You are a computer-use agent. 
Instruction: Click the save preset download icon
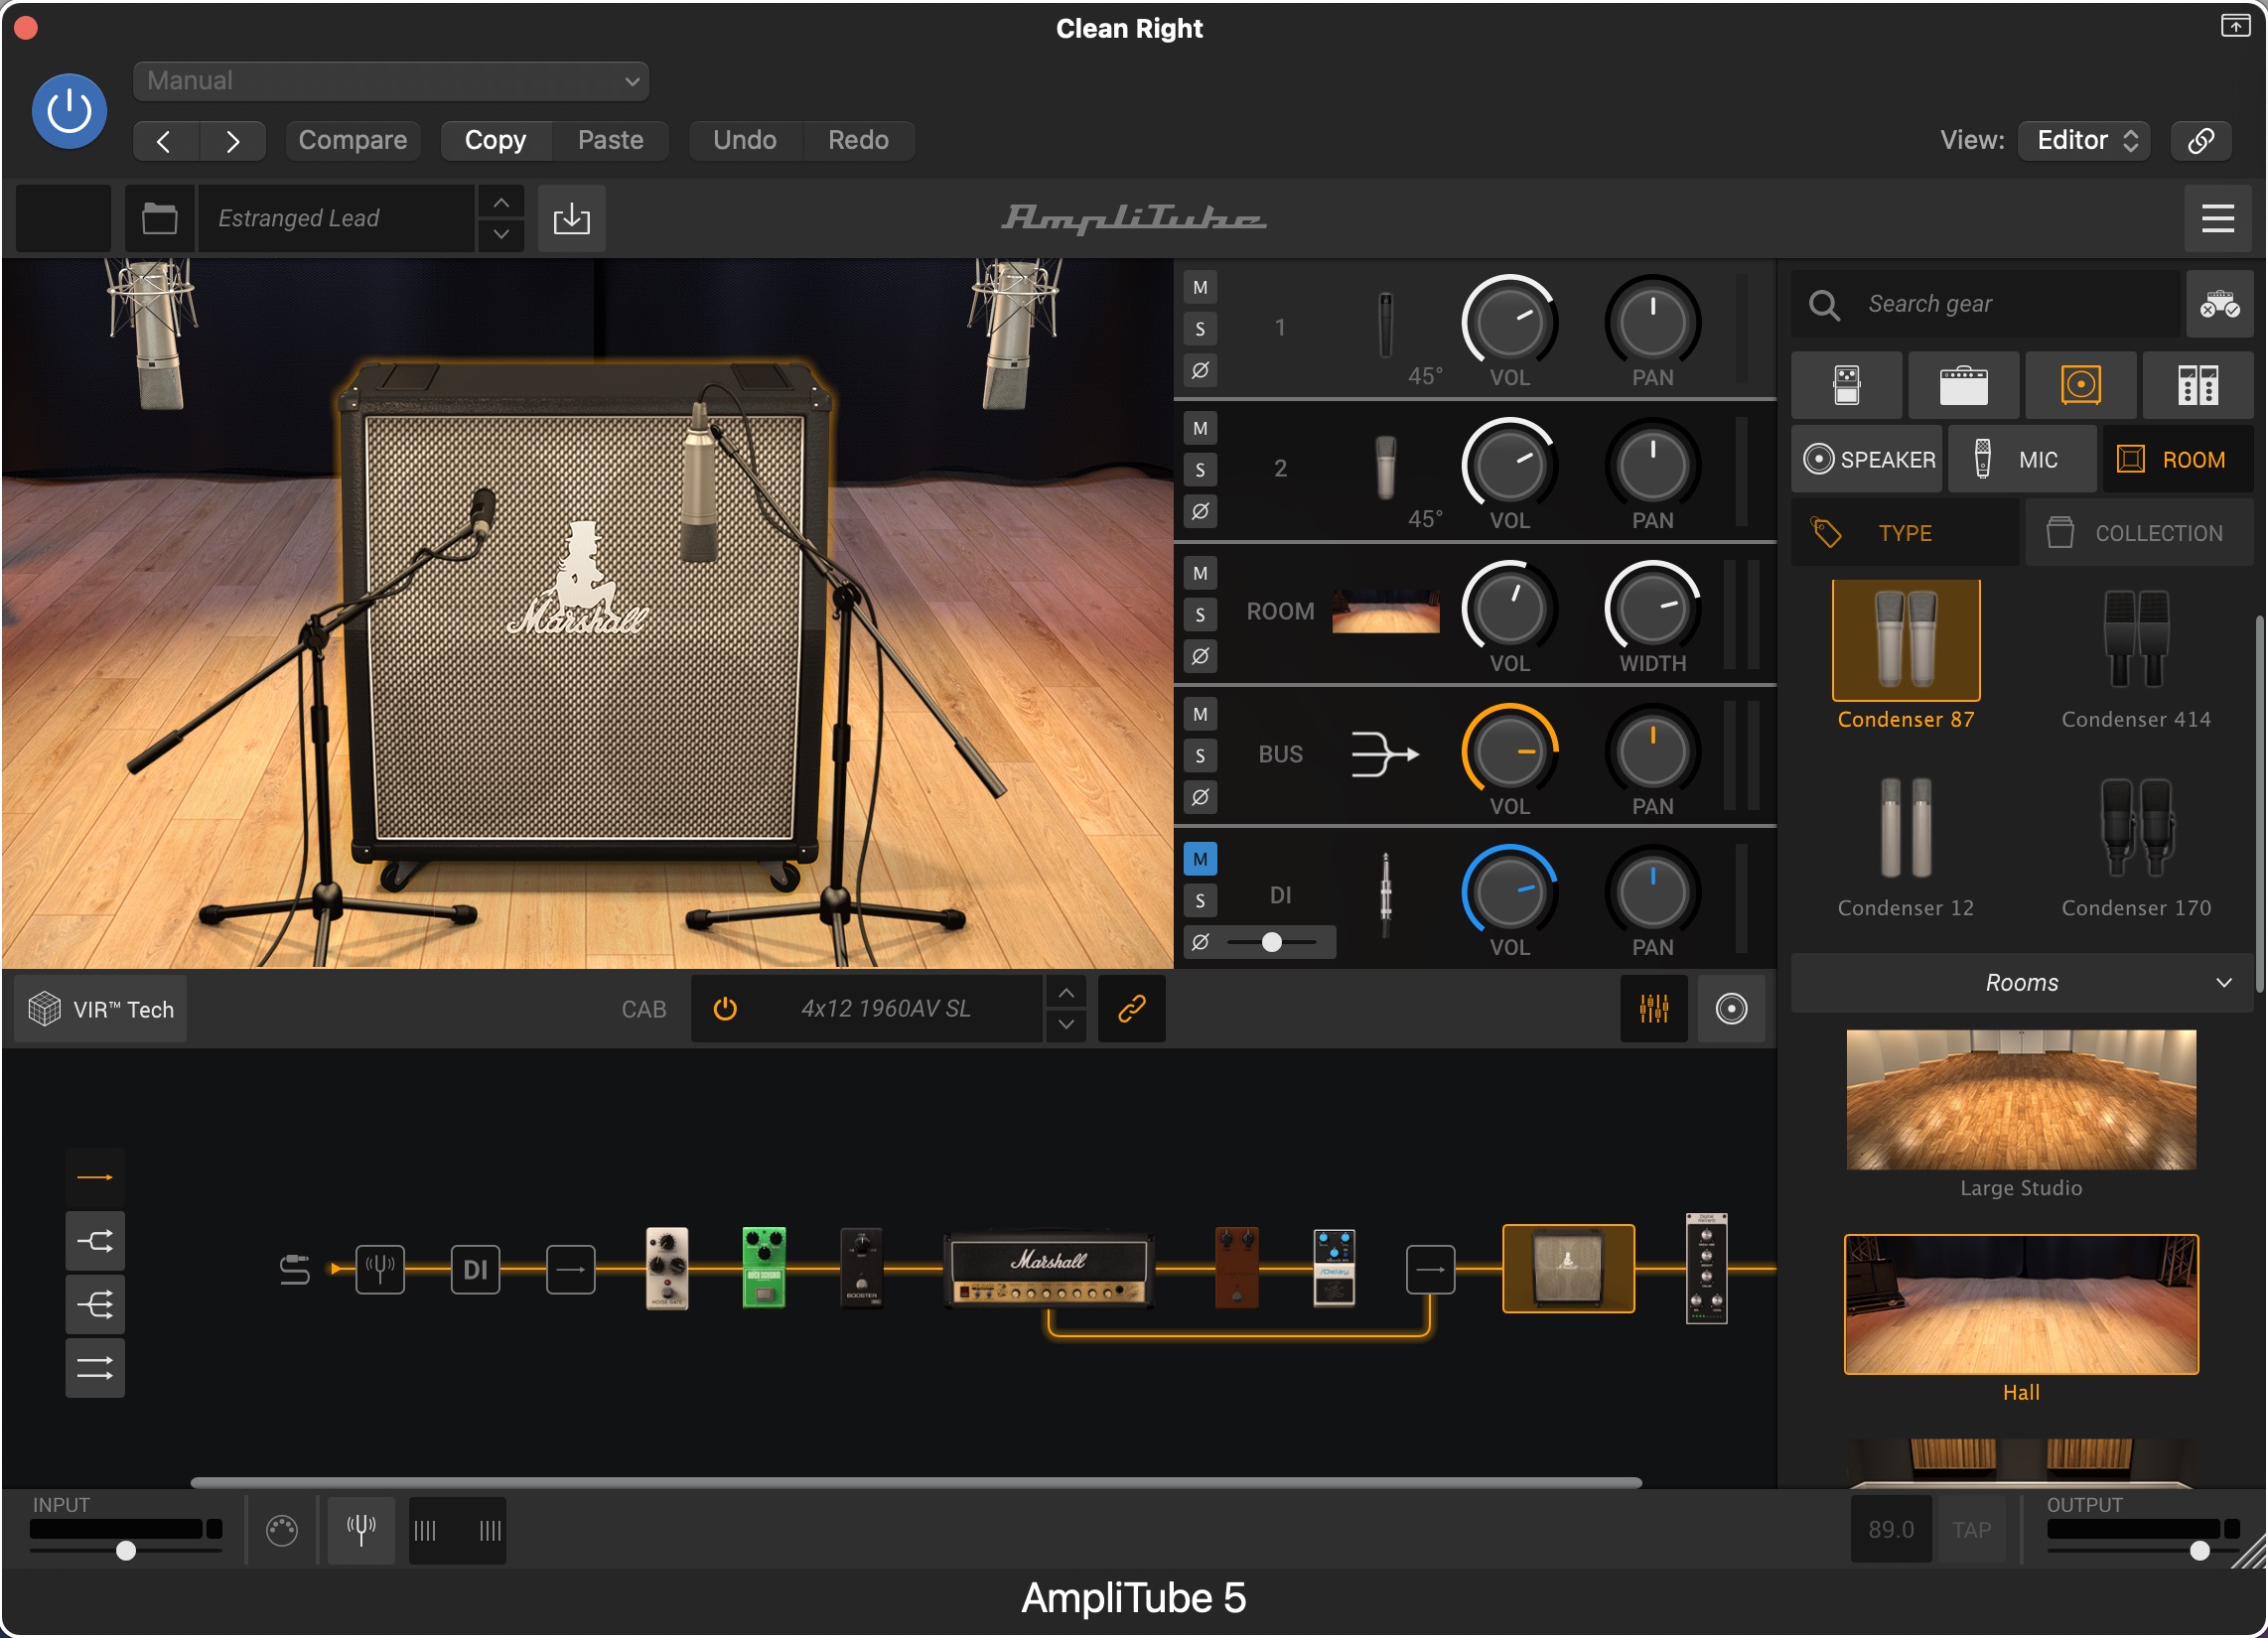[x=571, y=218]
